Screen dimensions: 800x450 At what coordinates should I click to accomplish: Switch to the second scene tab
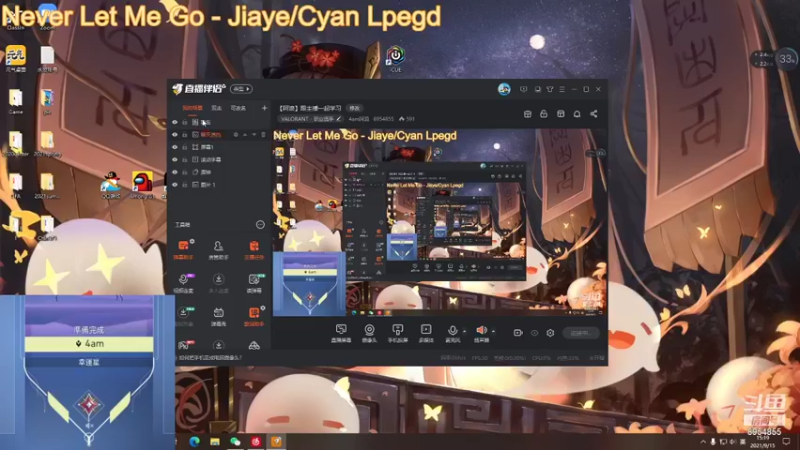(217, 108)
